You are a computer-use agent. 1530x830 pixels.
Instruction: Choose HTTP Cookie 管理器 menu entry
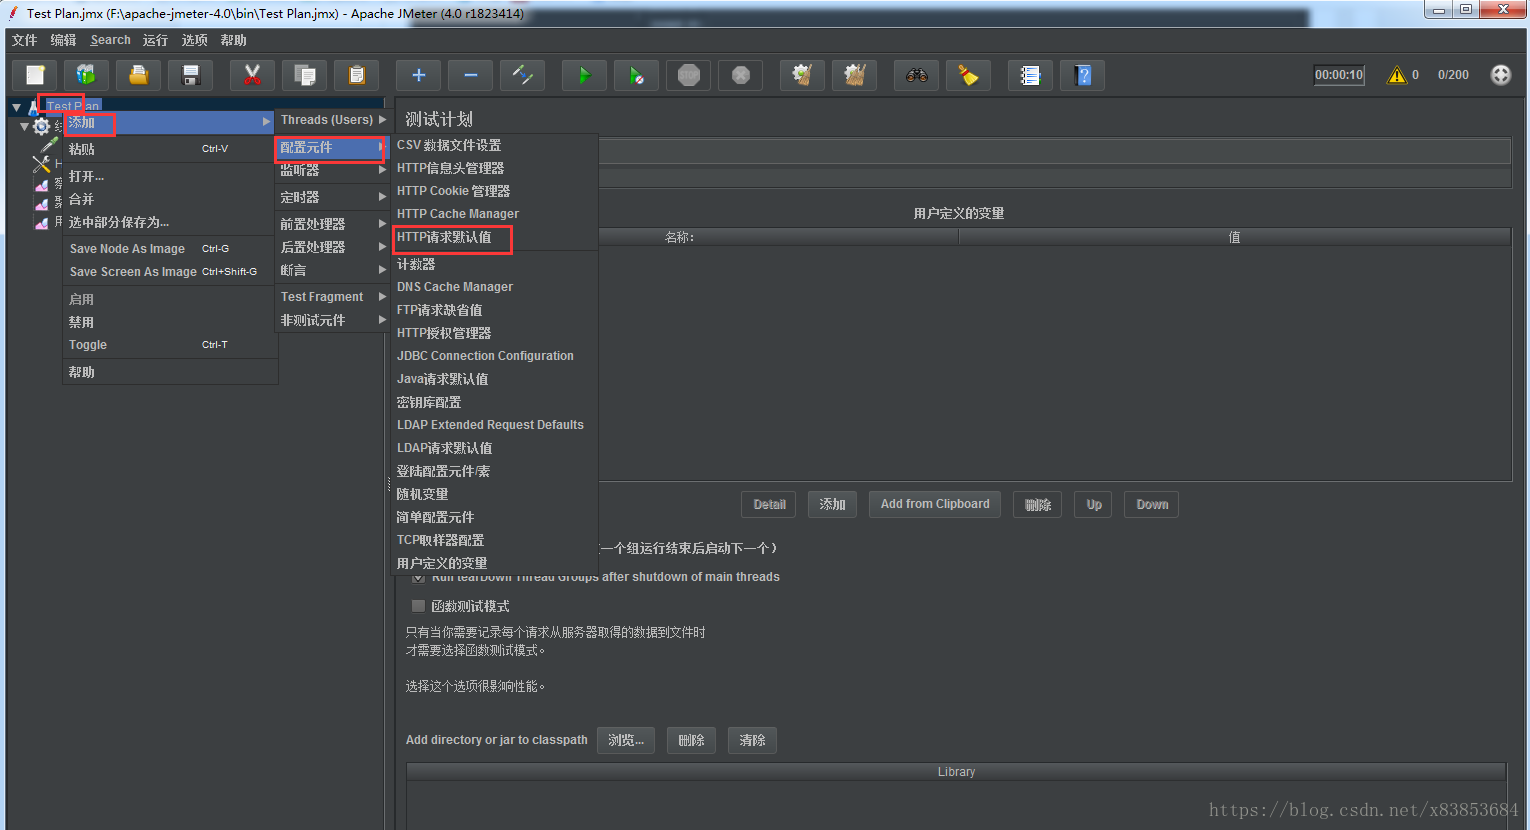click(x=495, y=191)
